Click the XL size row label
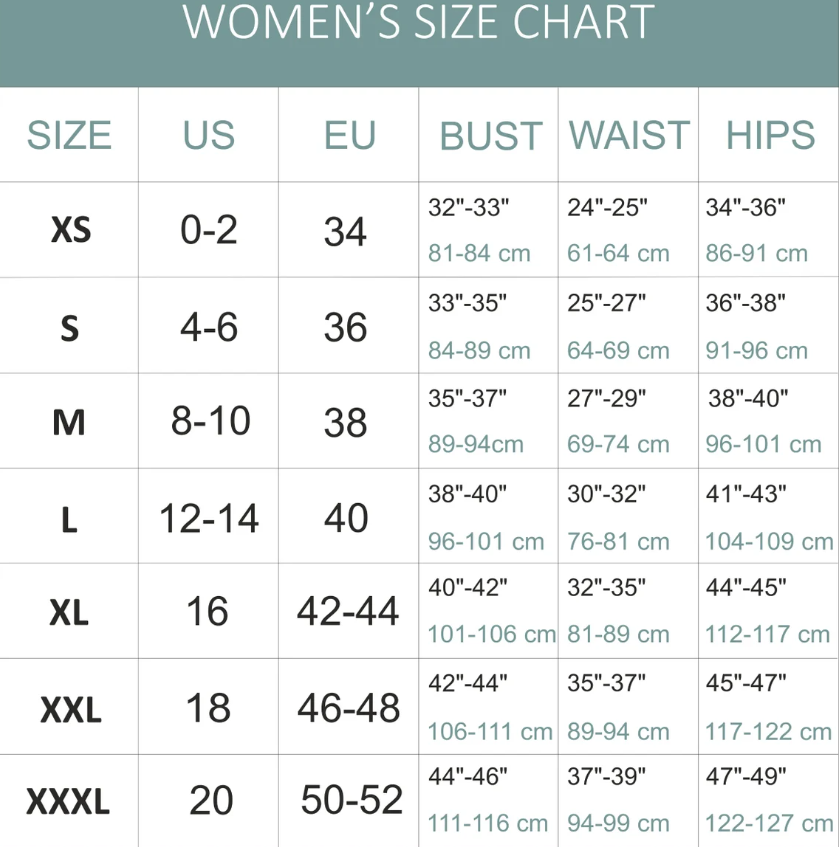This screenshot has width=839, height=847. point(69,612)
